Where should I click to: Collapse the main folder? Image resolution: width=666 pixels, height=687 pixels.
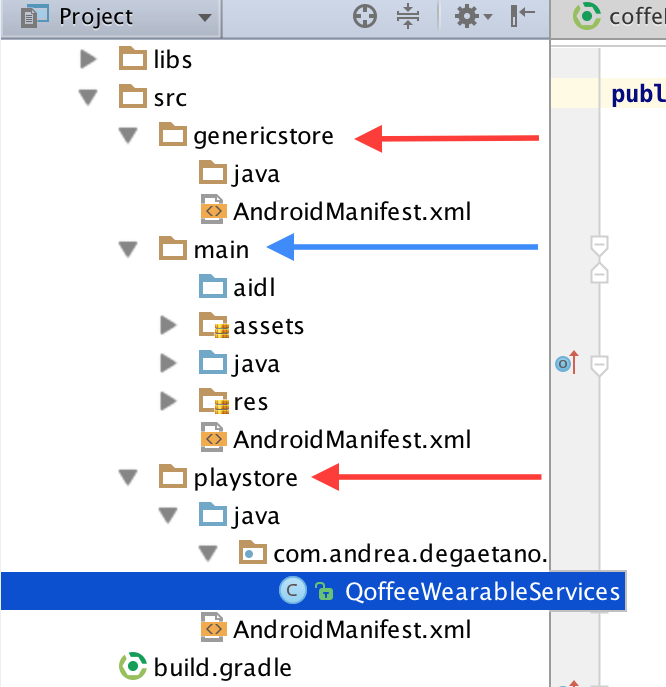pos(128,249)
